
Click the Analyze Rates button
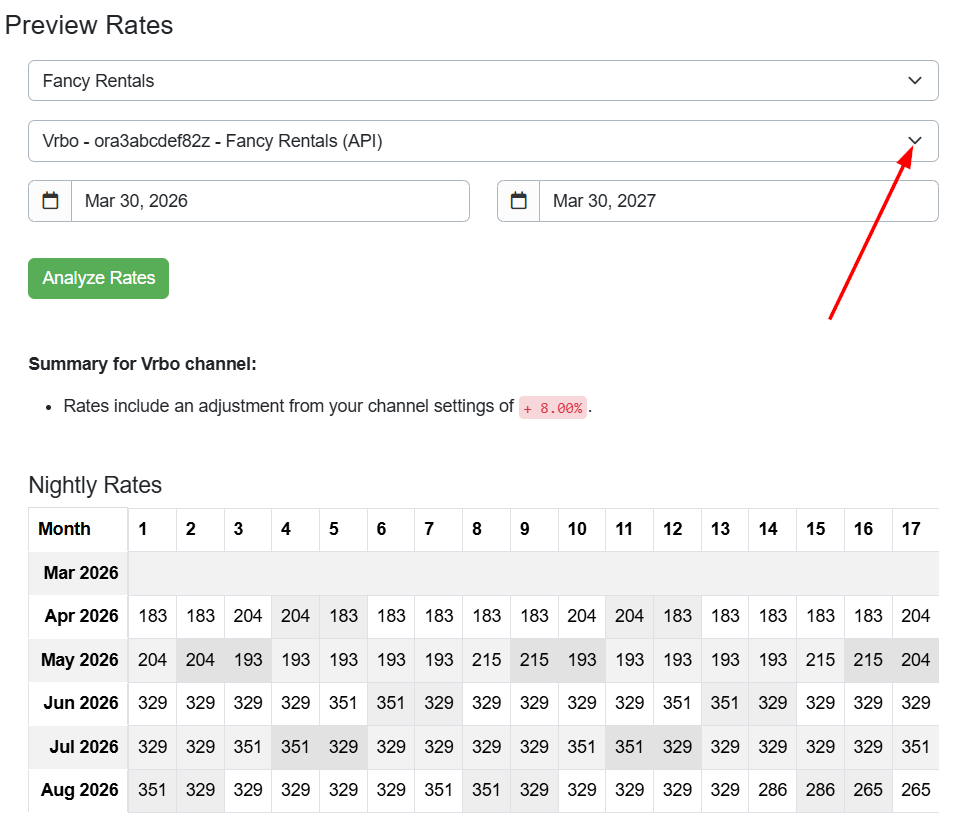tap(98, 278)
